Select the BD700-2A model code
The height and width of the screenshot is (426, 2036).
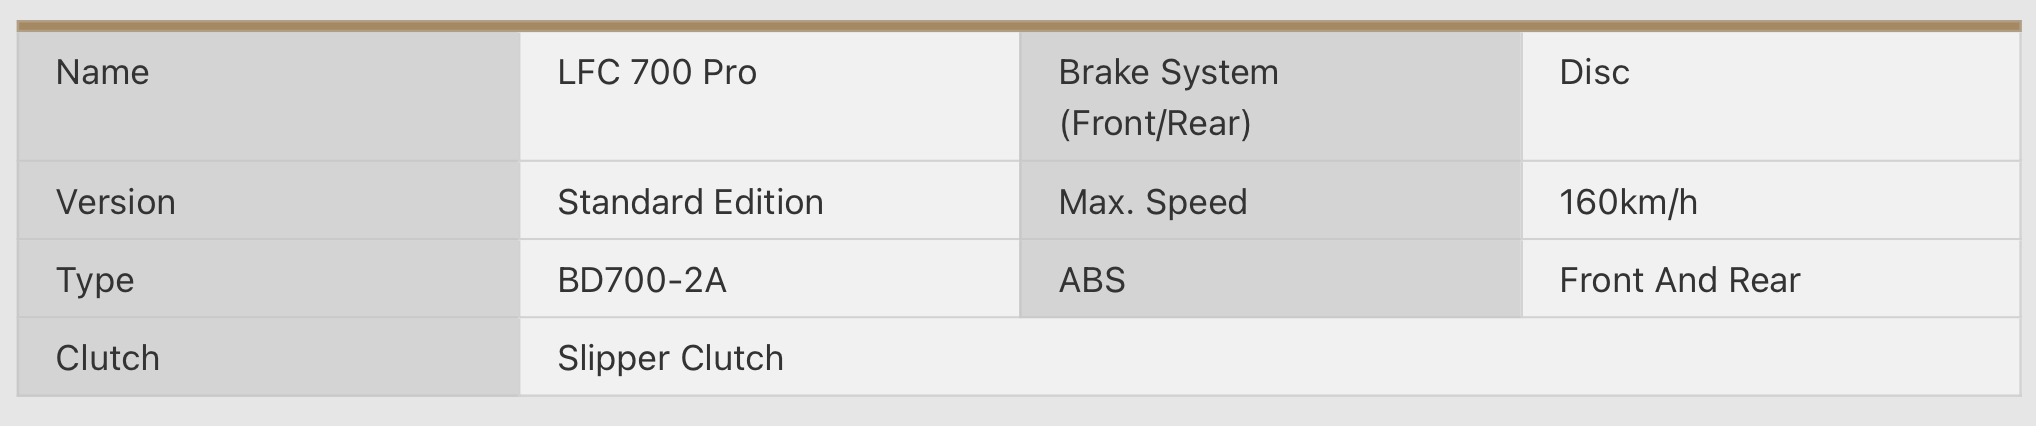click(642, 280)
